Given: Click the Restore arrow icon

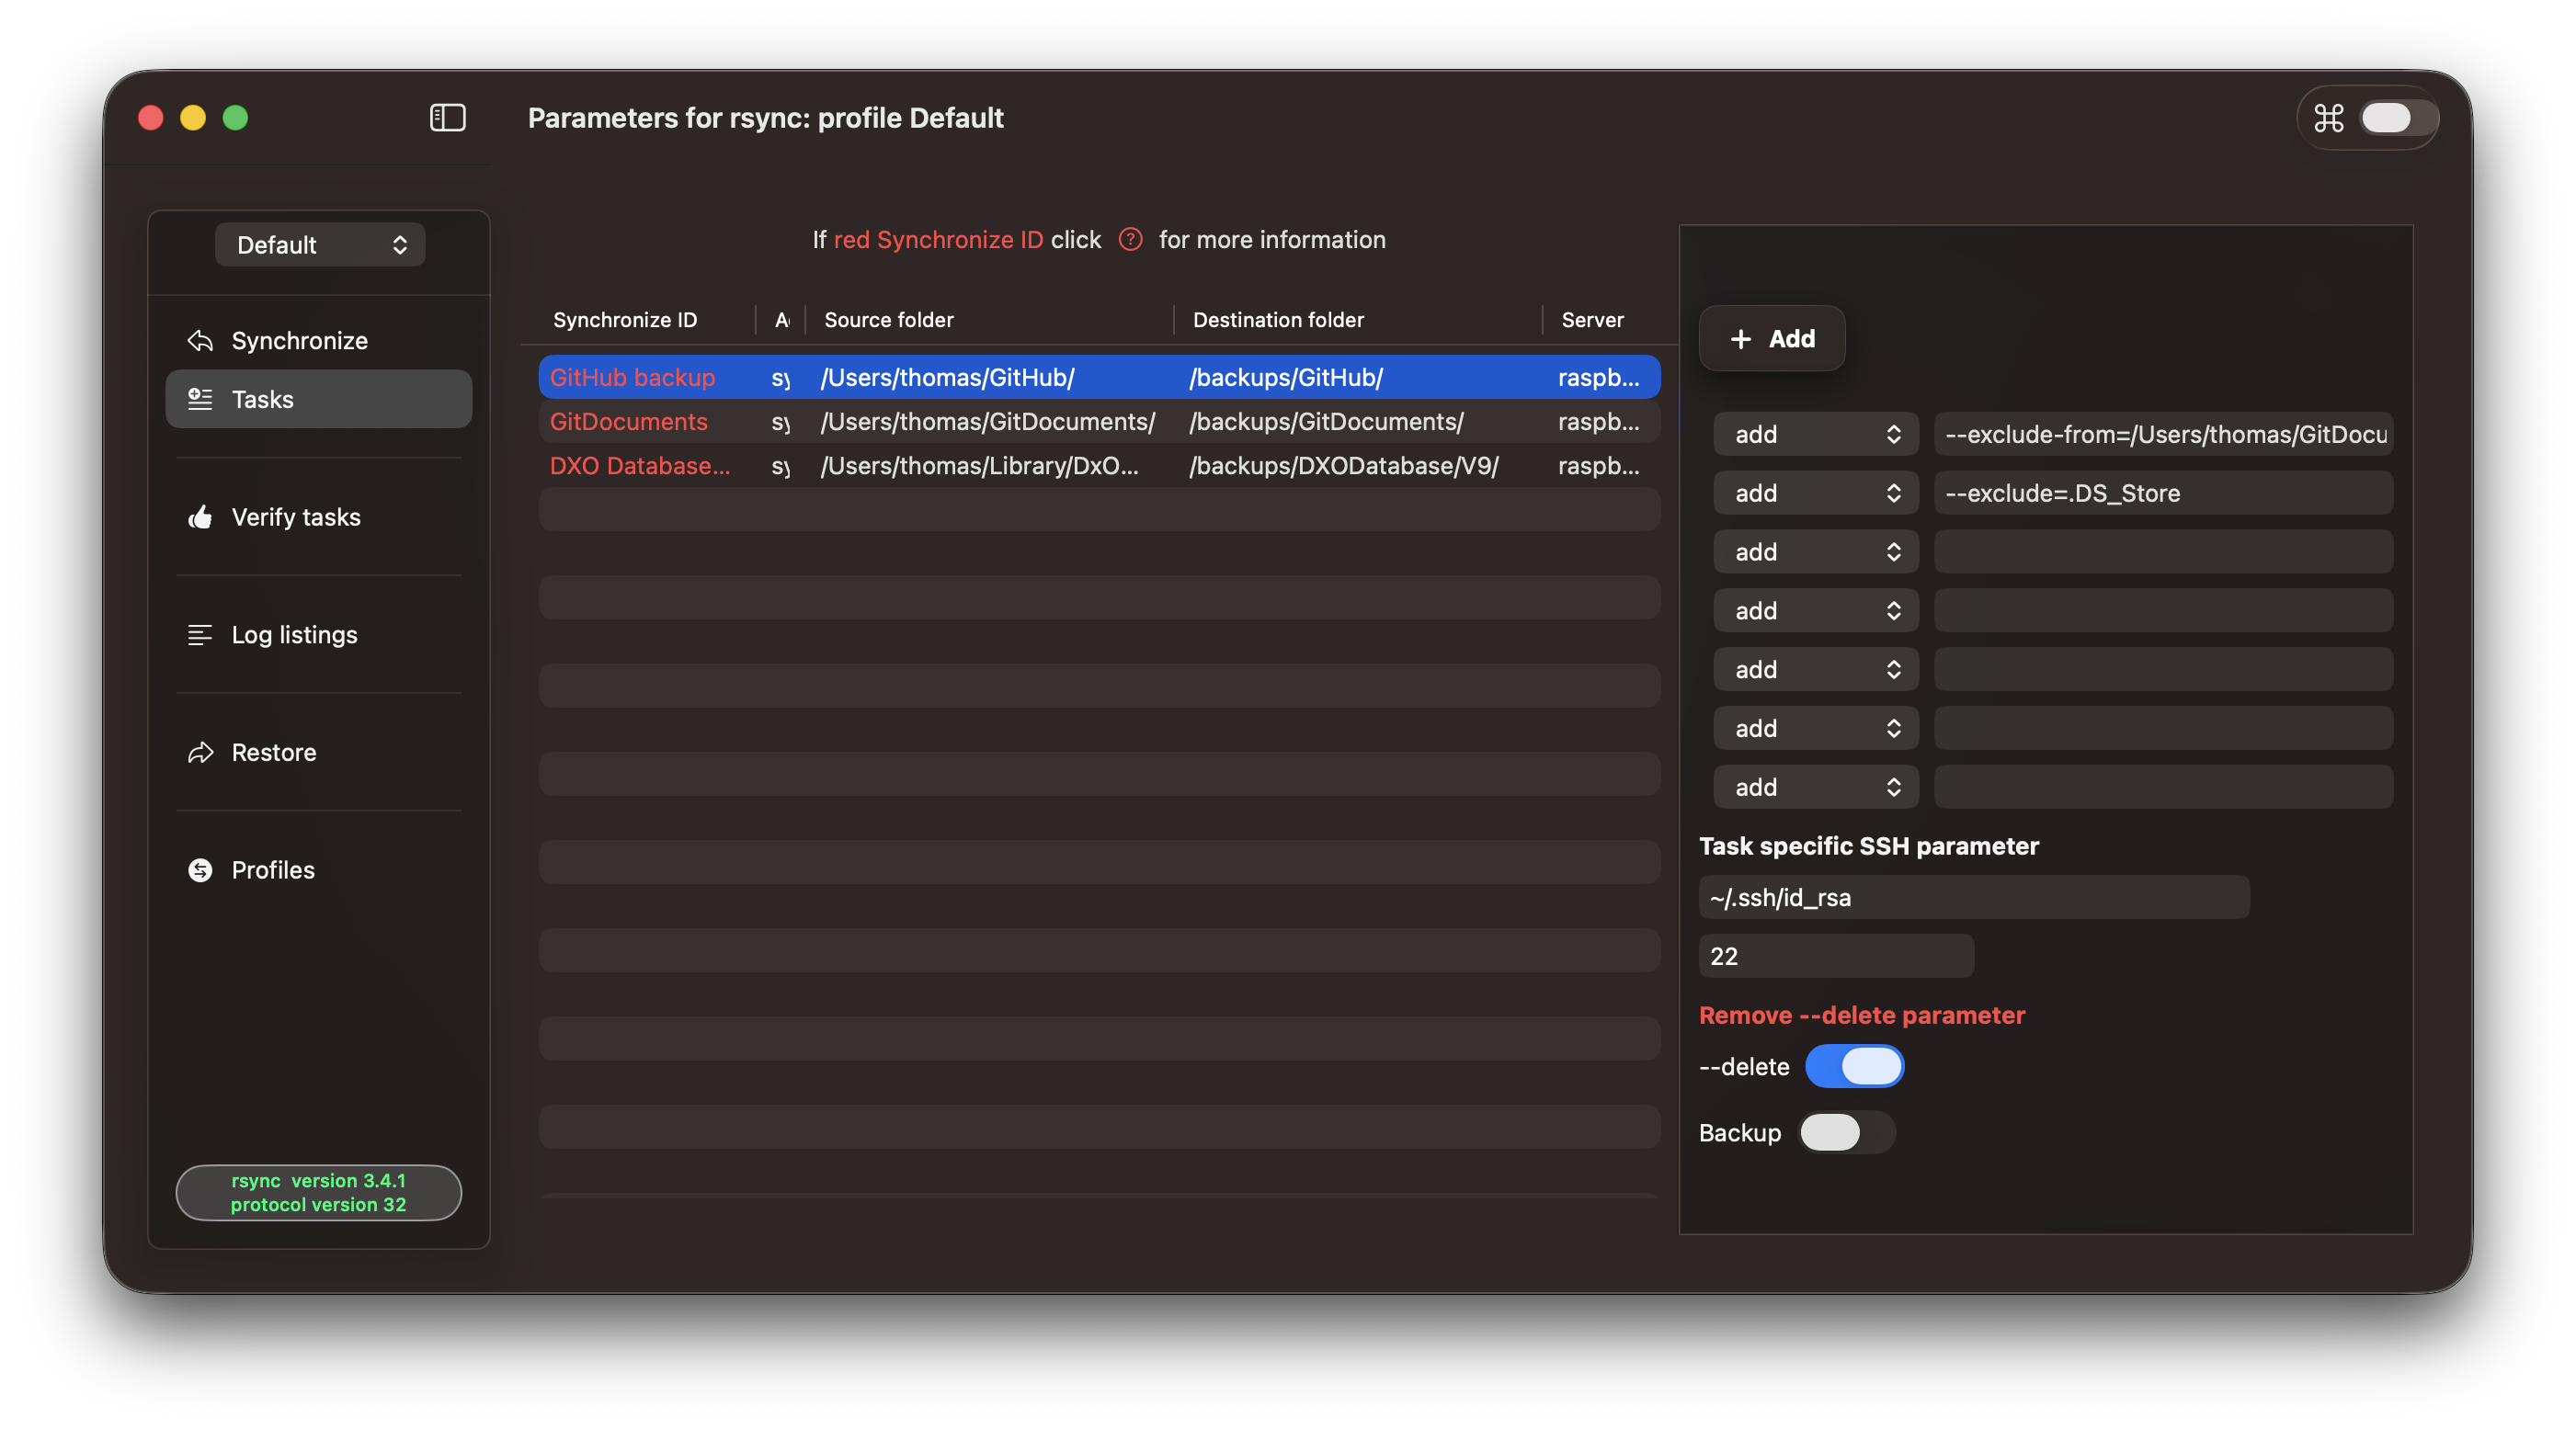Looking at the screenshot, I should pos(200,752).
